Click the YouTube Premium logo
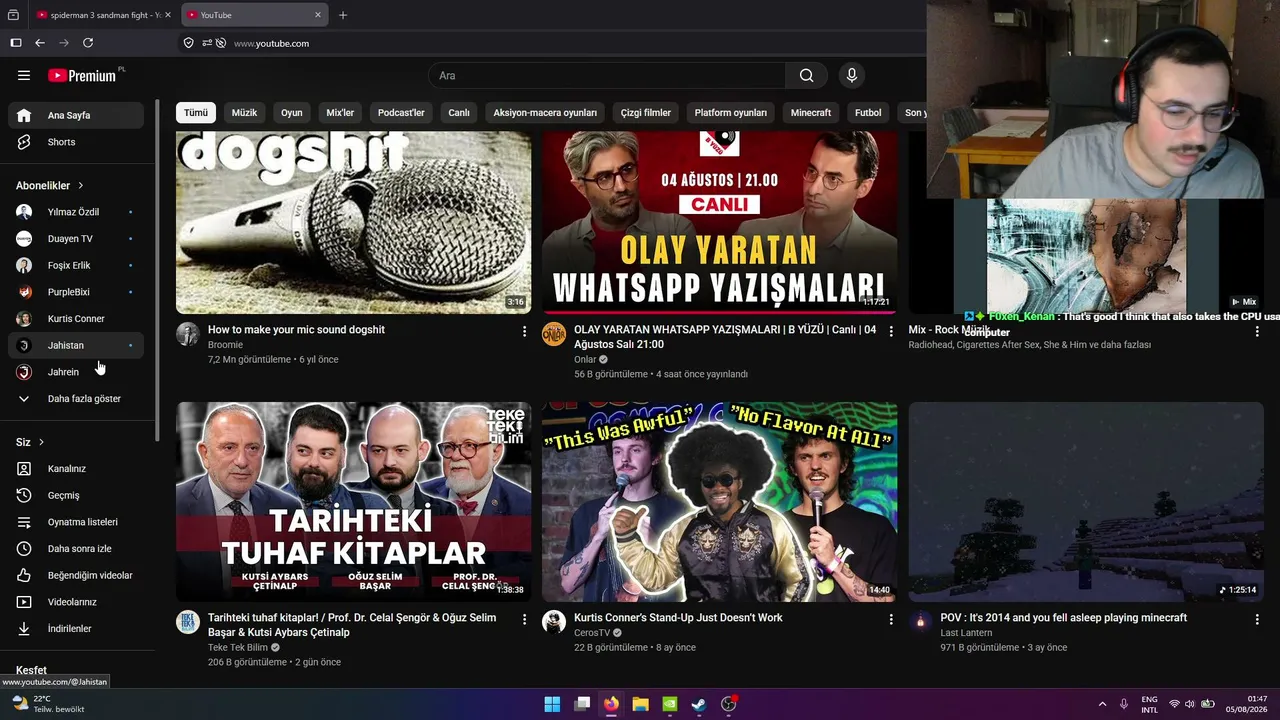Screen dimensions: 1280x720 click(84, 75)
